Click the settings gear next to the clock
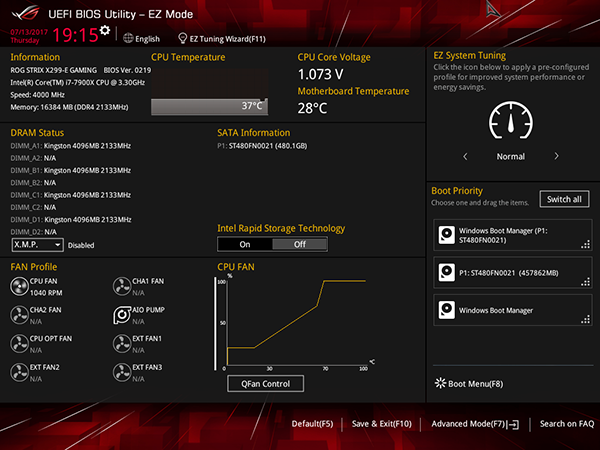The image size is (600, 450). (x=105, y=30)
